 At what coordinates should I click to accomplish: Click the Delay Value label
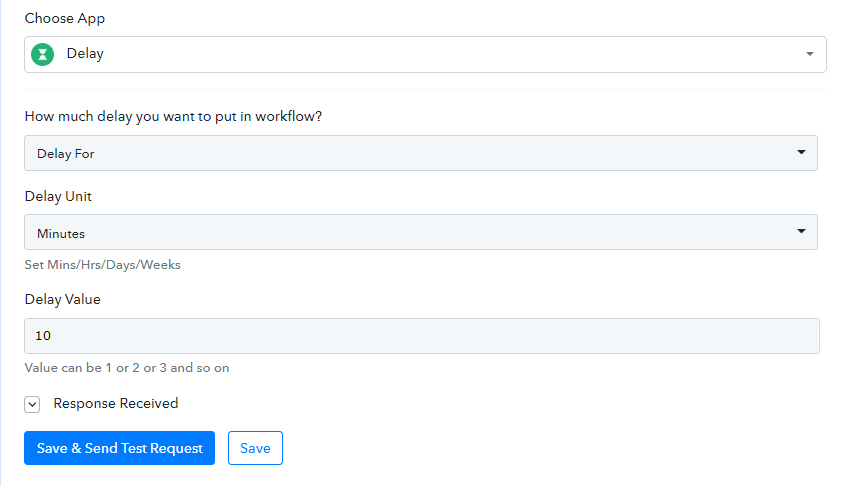(x=62, y=299)
